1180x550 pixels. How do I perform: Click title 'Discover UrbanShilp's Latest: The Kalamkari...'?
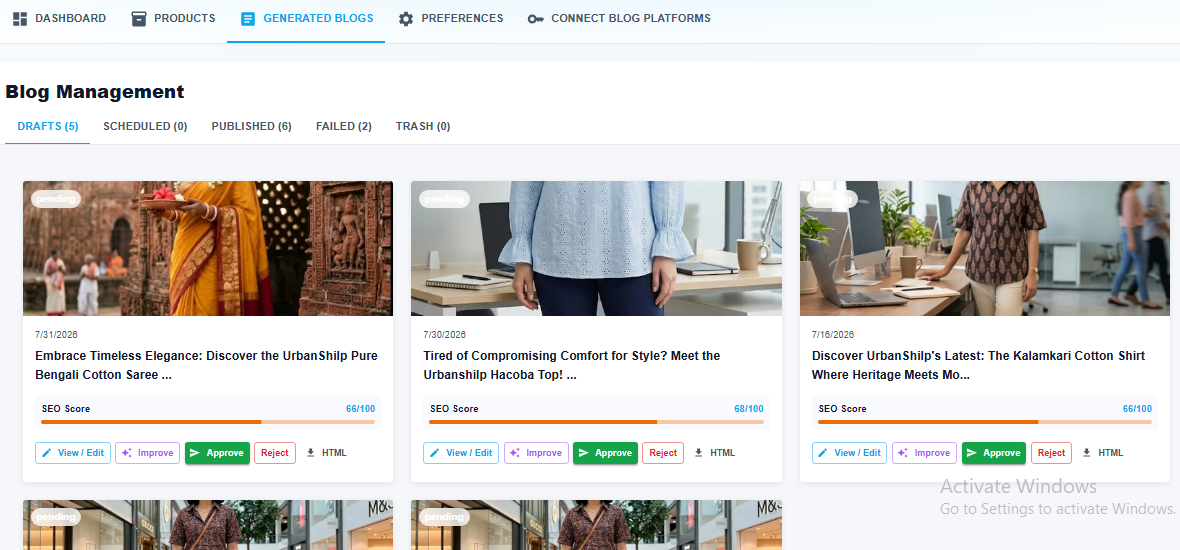pos(978,365)
